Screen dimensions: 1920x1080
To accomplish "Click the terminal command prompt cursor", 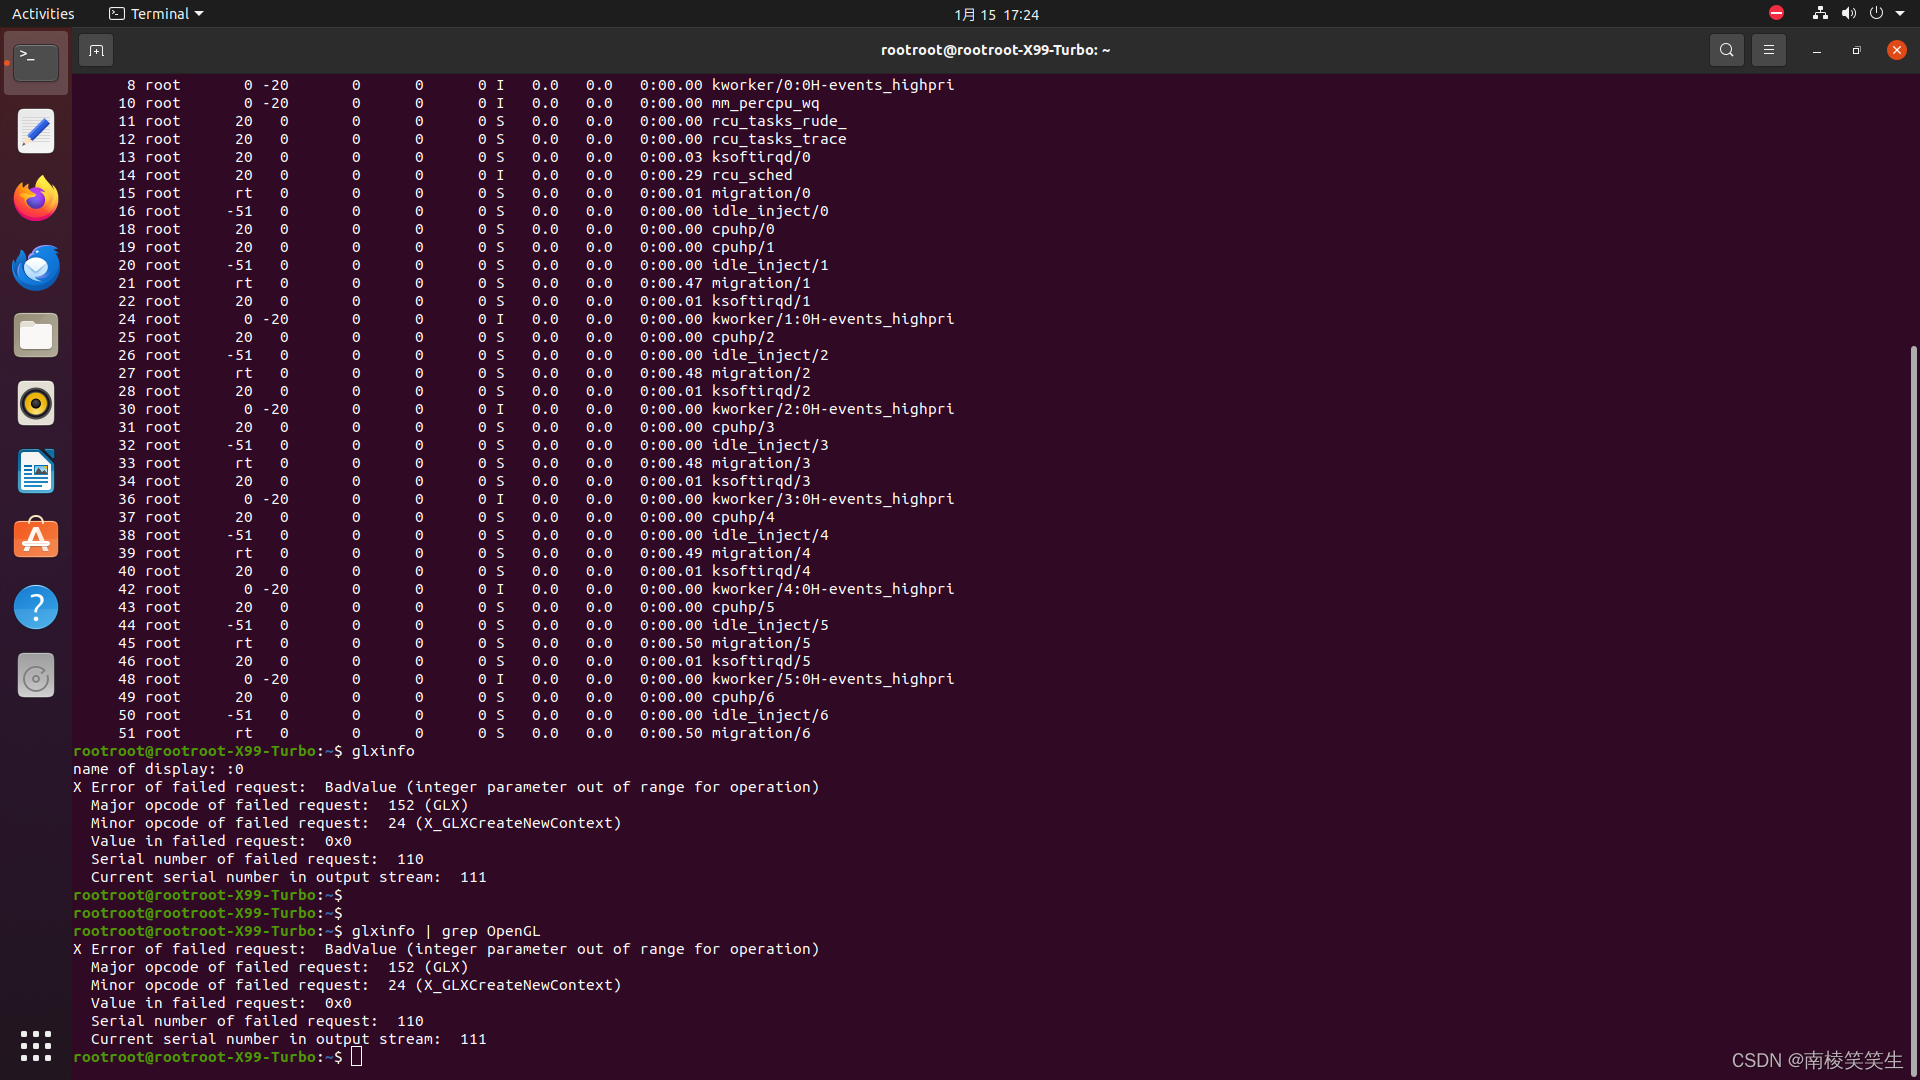I will [357, 1057].
